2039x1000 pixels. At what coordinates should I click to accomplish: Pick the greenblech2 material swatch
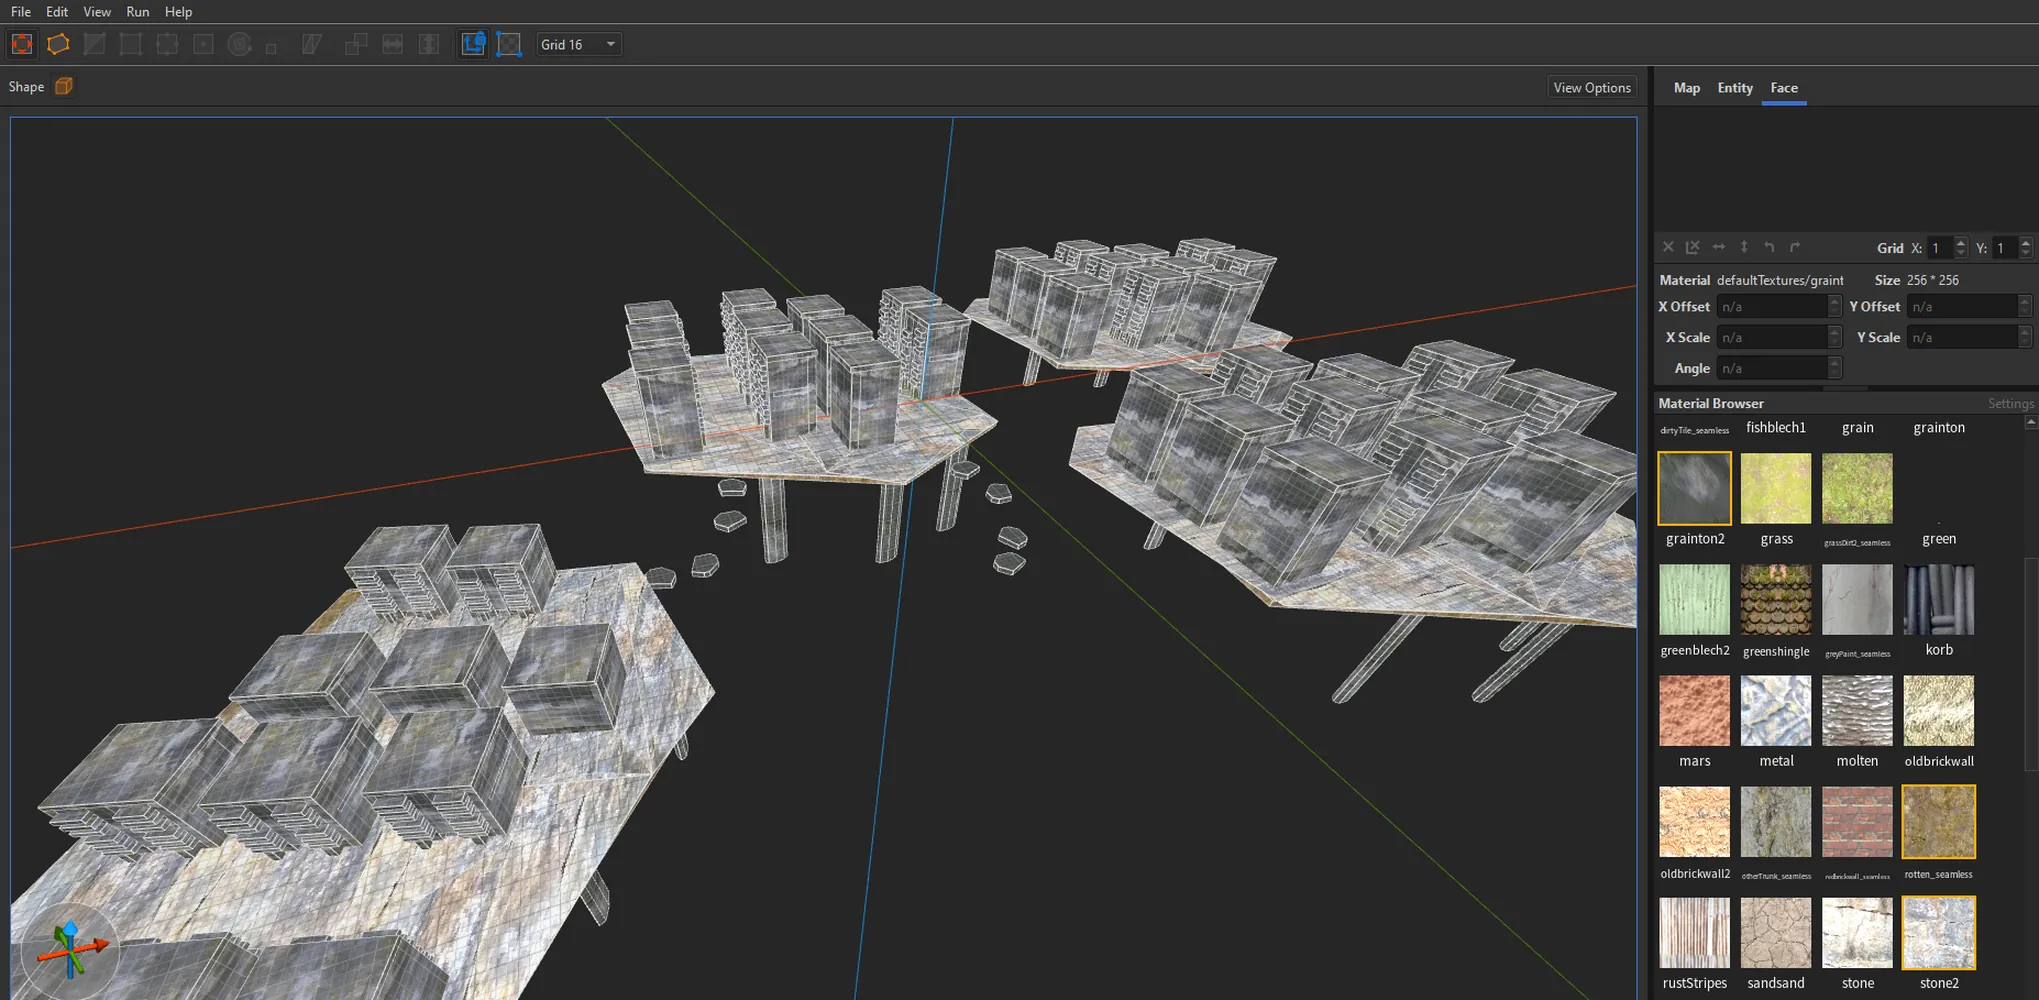click(1694, 600)
